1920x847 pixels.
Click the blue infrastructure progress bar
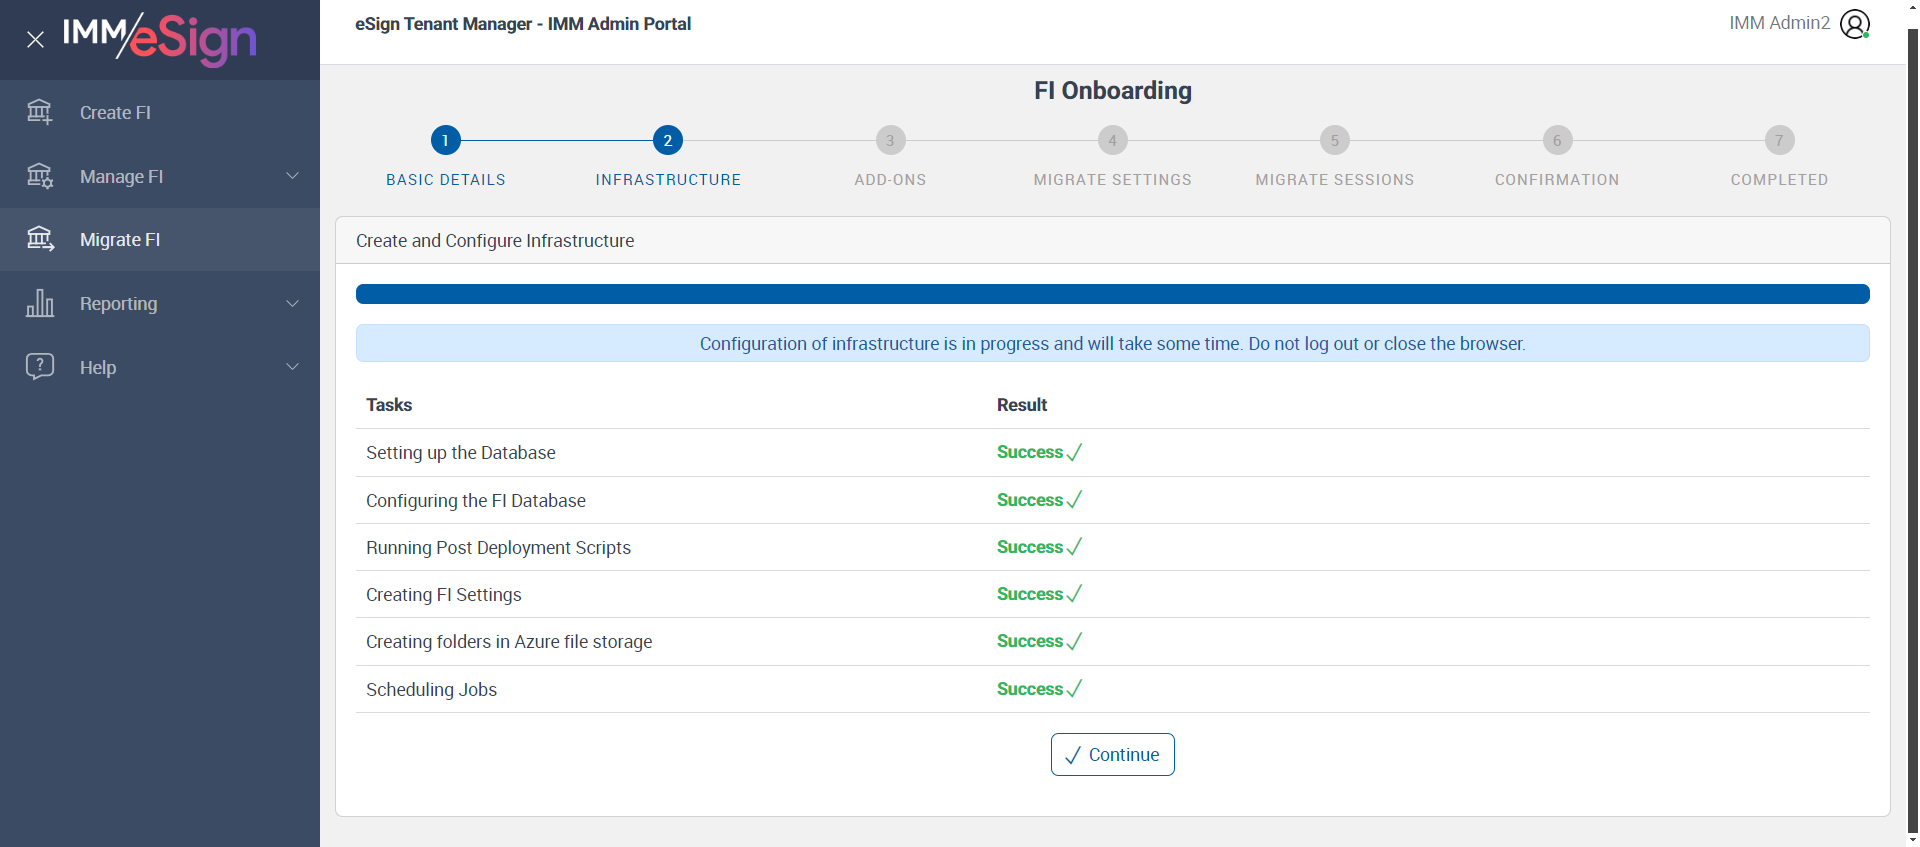tap(1112, 294)
